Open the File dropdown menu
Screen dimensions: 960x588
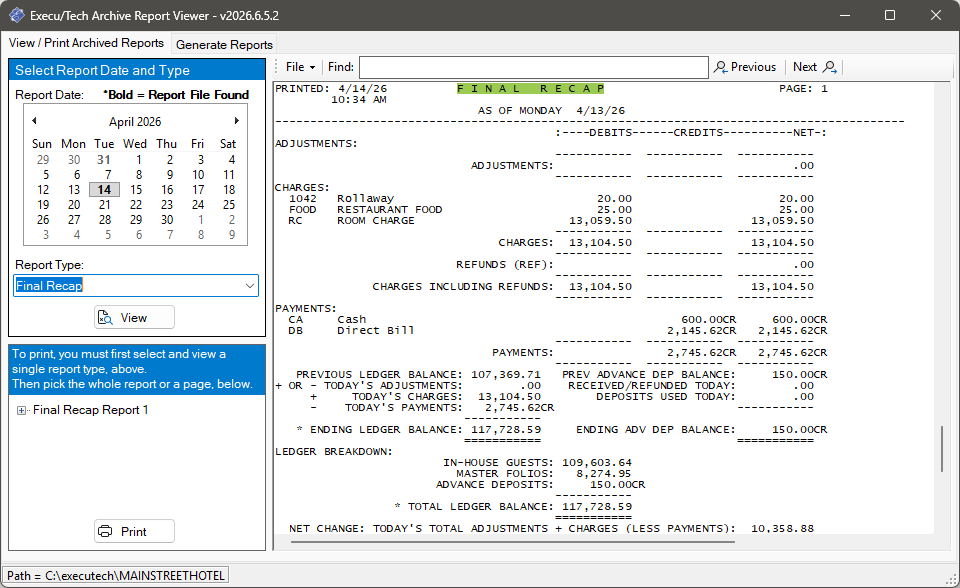point(300,67)
